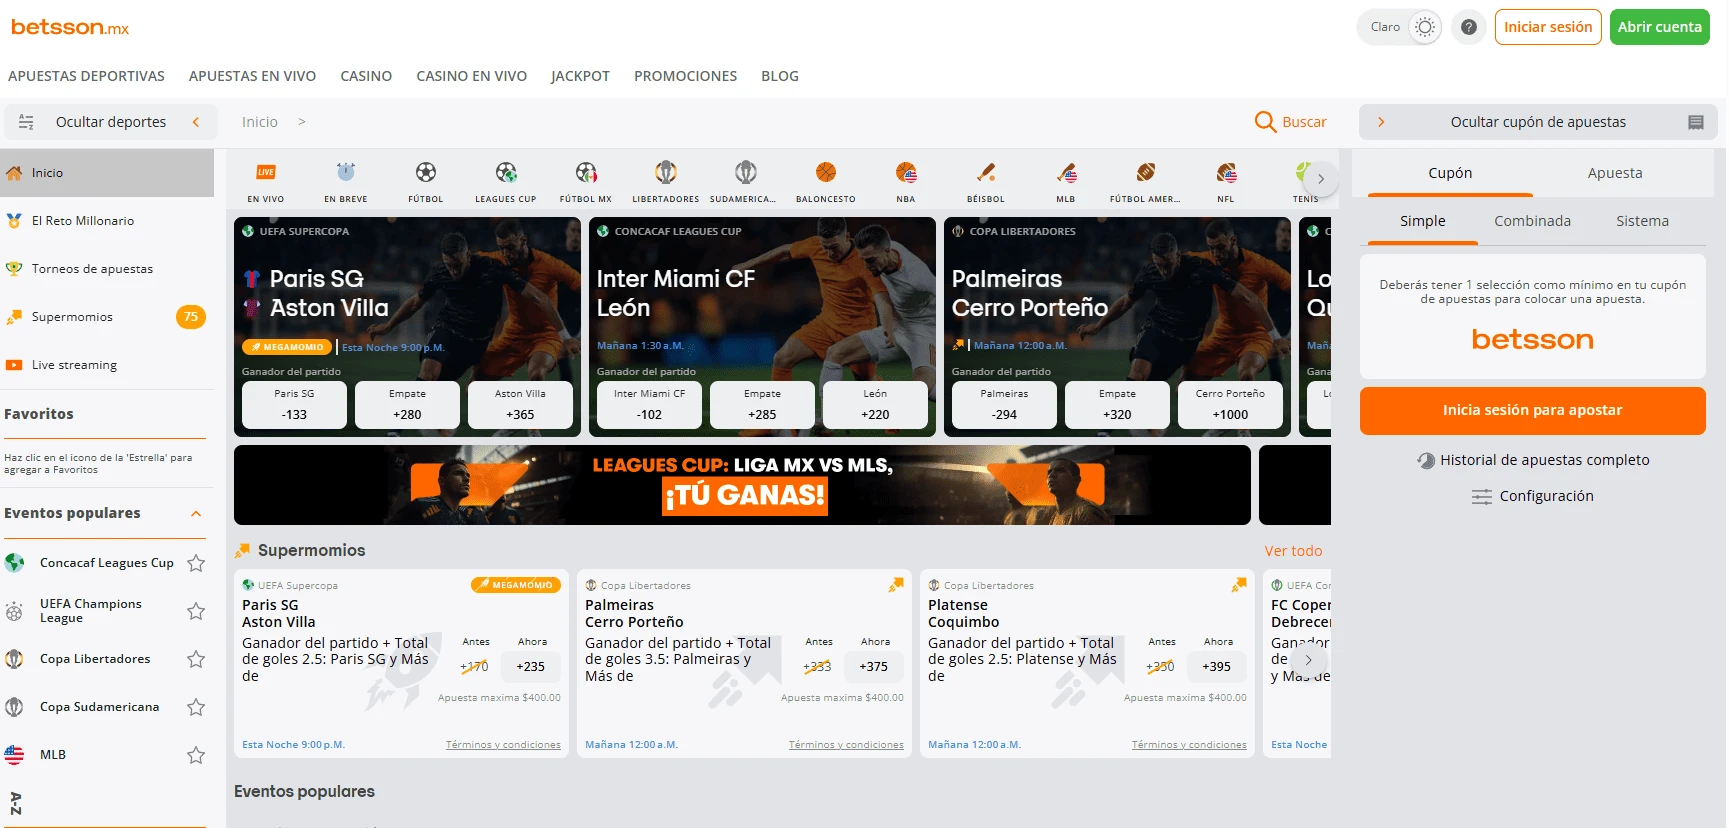Collapse the sports sidebar with orange chevron
Image resolution: width=1729 pixels, height=828 pixels.
196,122
